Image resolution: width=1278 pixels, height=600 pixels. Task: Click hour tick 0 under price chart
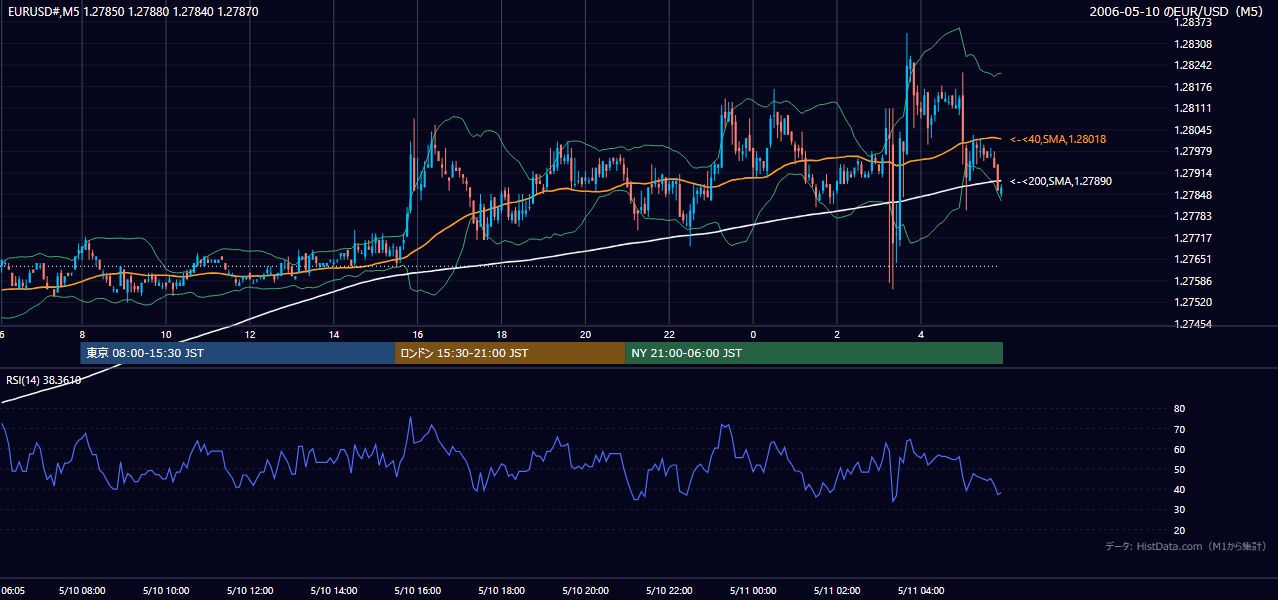754,334
